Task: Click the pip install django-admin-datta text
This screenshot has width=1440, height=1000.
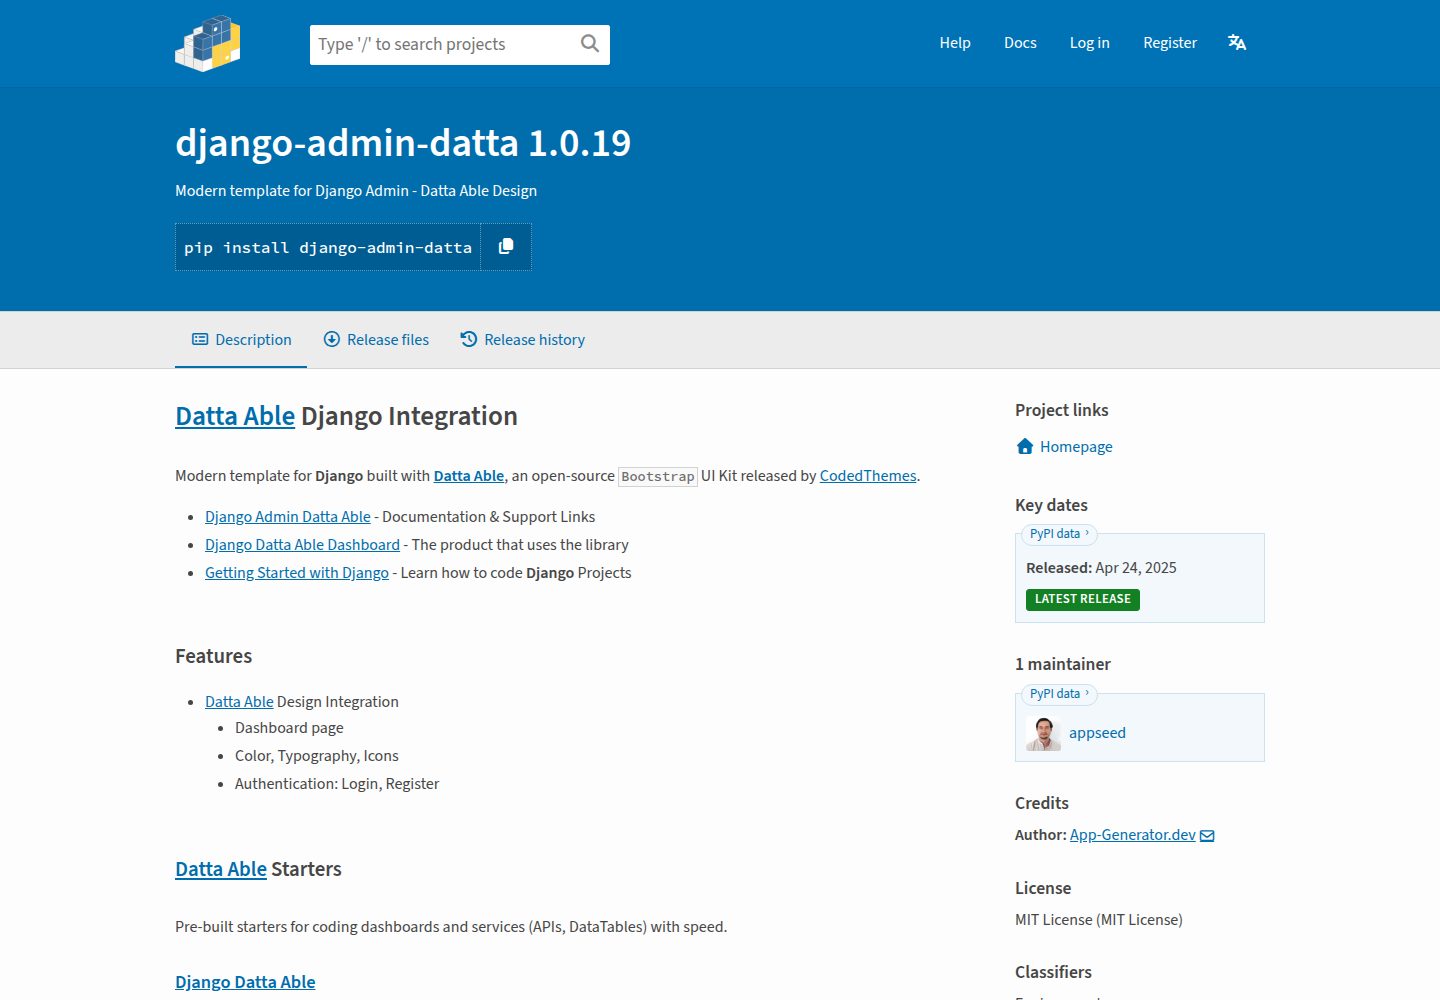Action: point(328,248)
